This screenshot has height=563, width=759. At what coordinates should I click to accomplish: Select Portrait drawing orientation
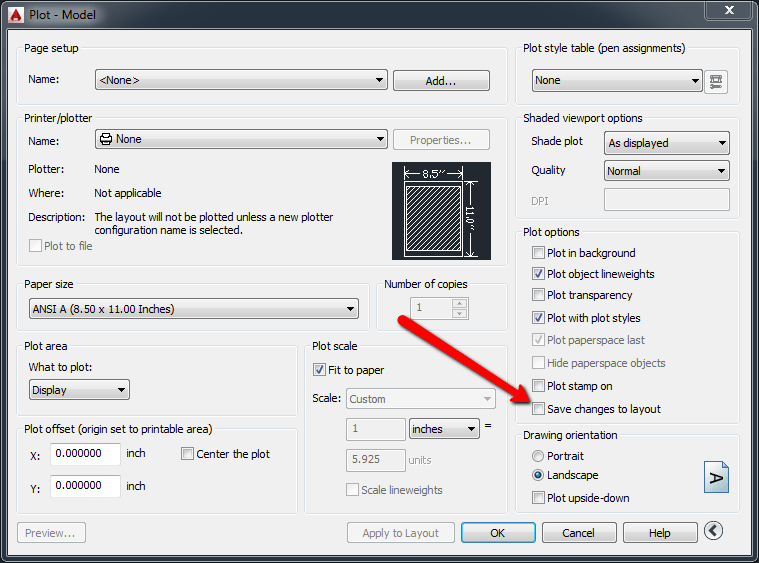coord(538,456)
